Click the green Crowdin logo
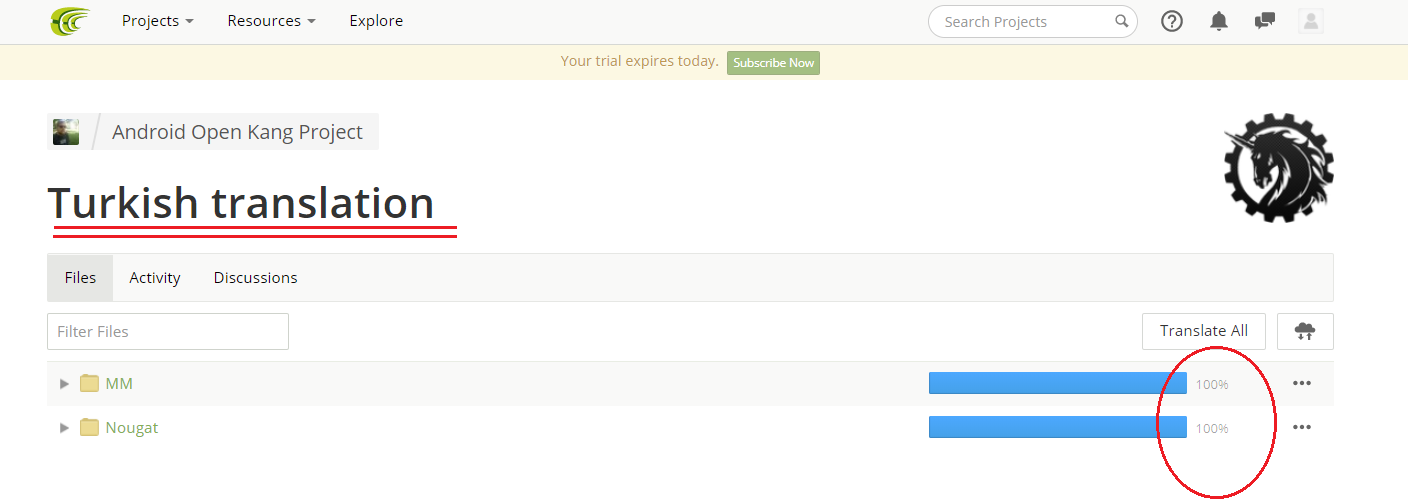1408x504 pixels. tap(70, 21)
